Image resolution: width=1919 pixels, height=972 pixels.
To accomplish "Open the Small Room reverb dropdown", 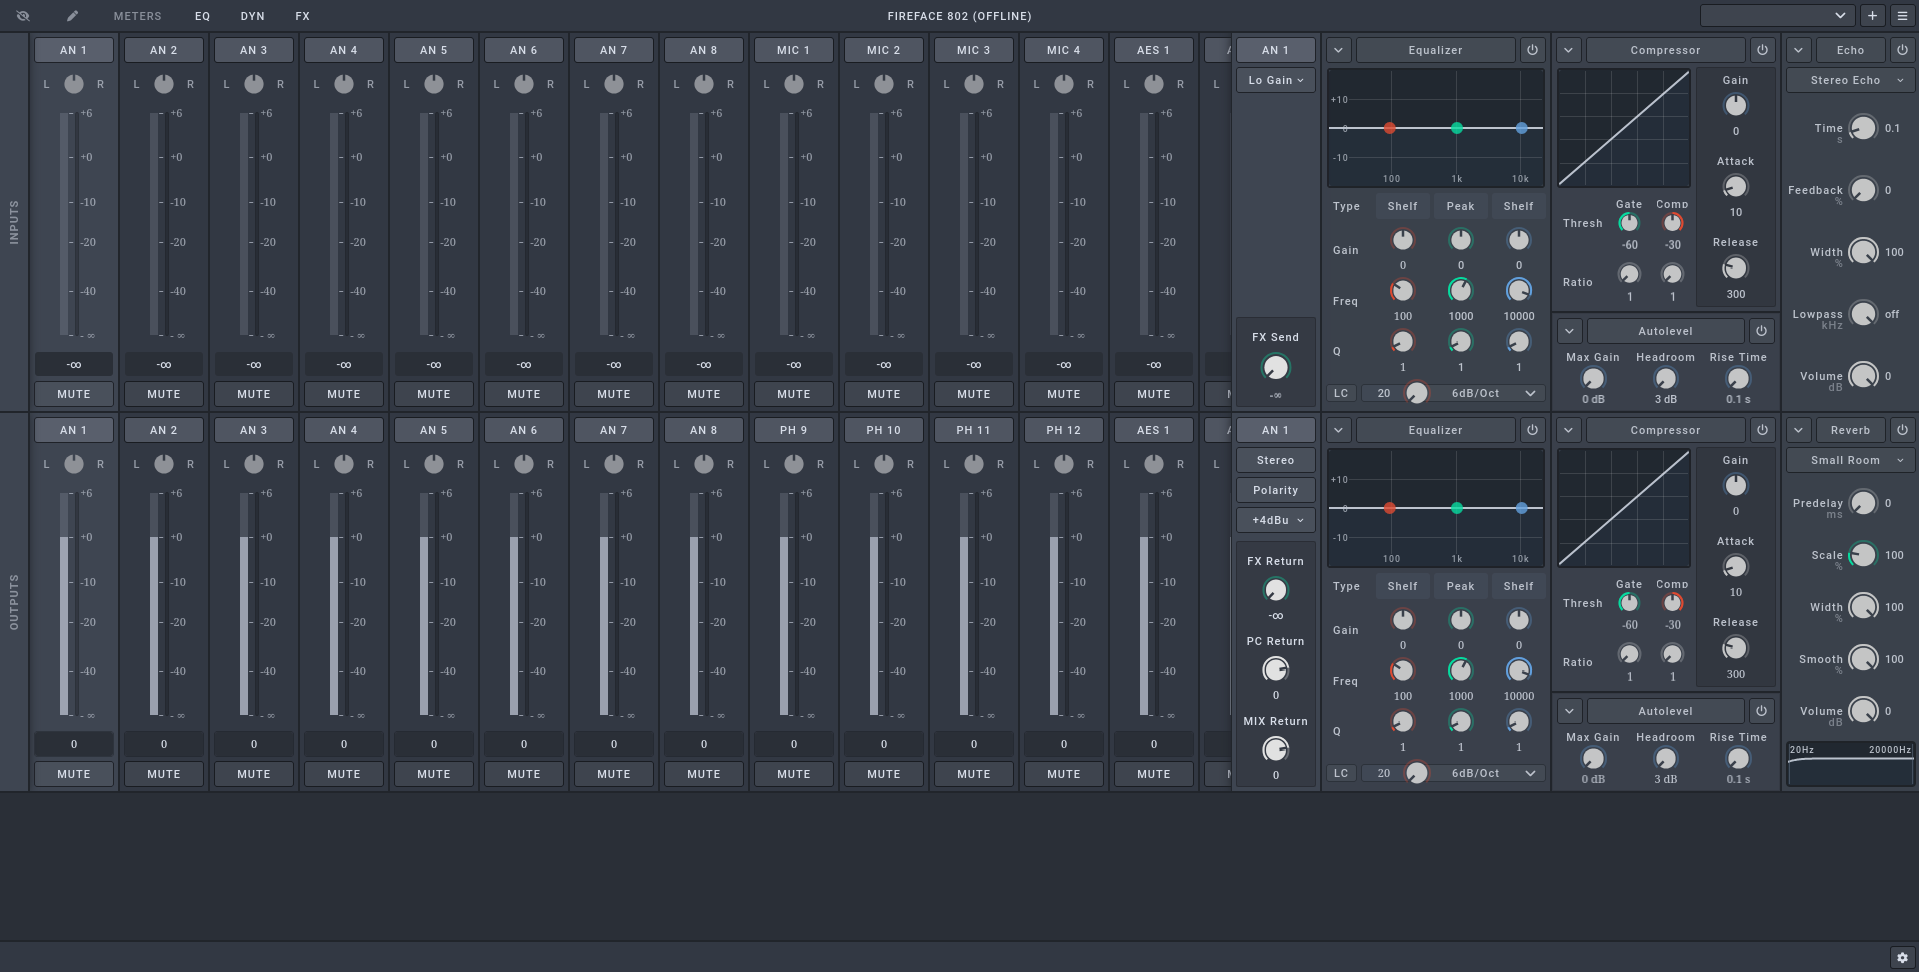I will point(1850,460).
